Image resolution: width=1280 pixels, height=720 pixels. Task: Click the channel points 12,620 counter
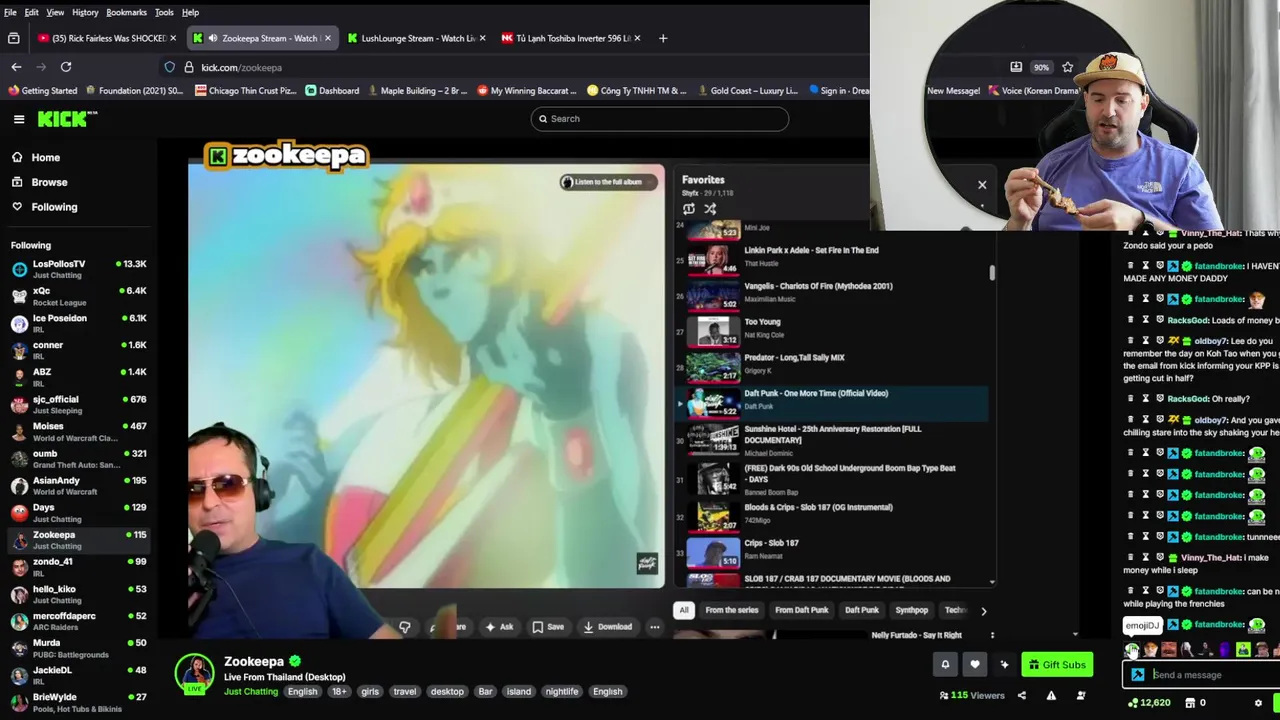point(1149,703)
